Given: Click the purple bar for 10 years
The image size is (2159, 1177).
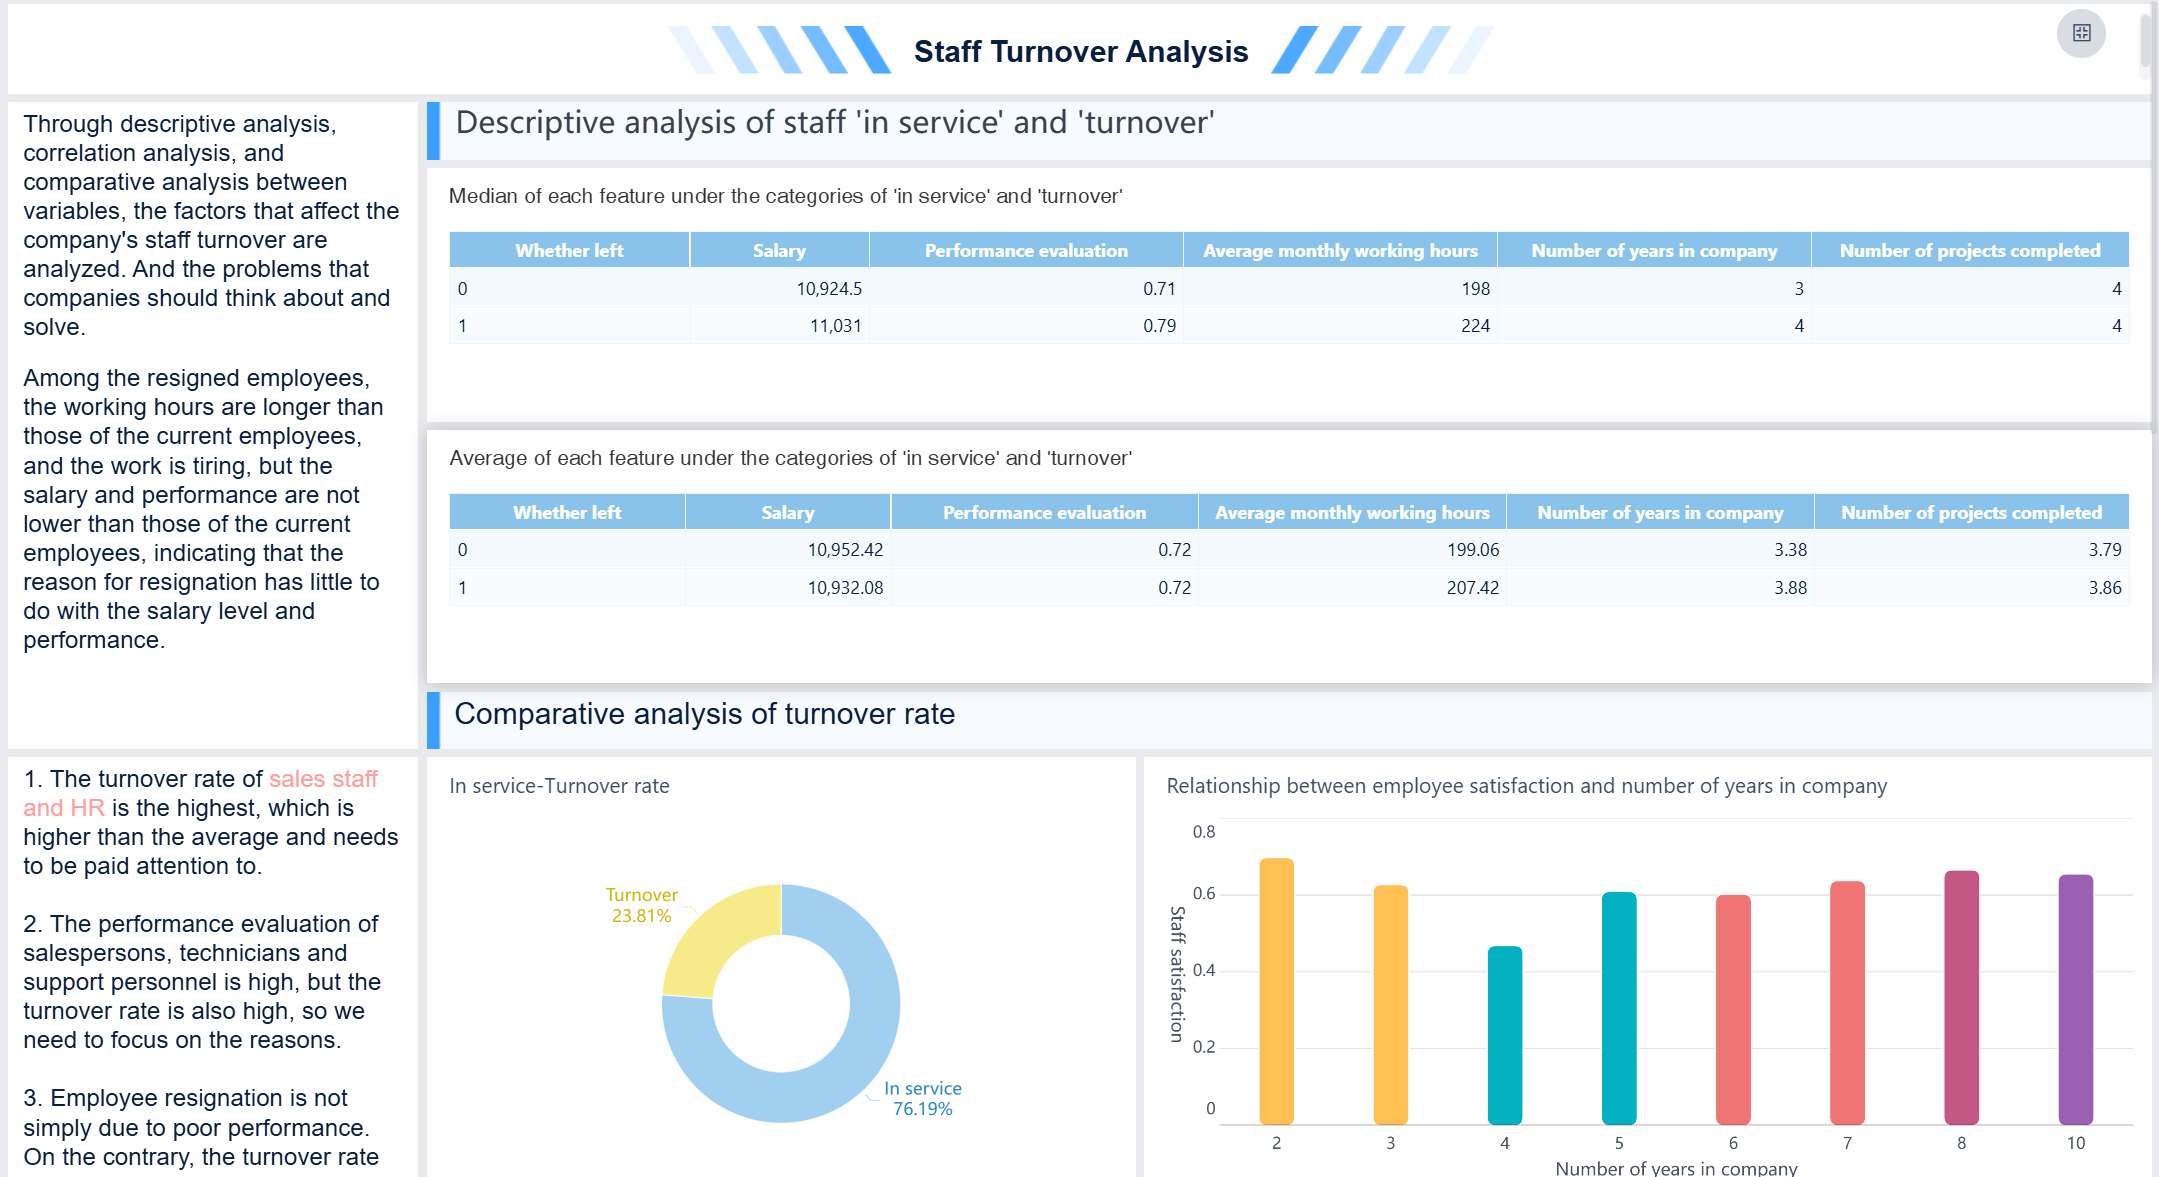Looking at the screenshot, I should (x=2075, y=1000).
